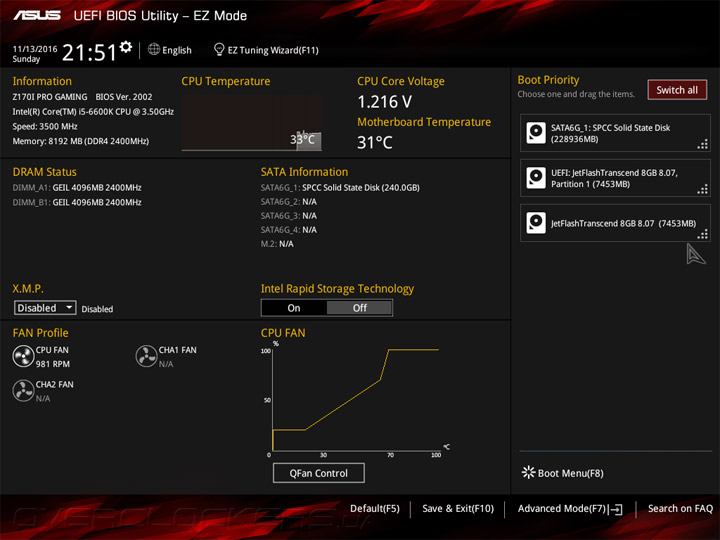Load Default(F5) settings
Screen dimensions: 720x540
point(375,509)
